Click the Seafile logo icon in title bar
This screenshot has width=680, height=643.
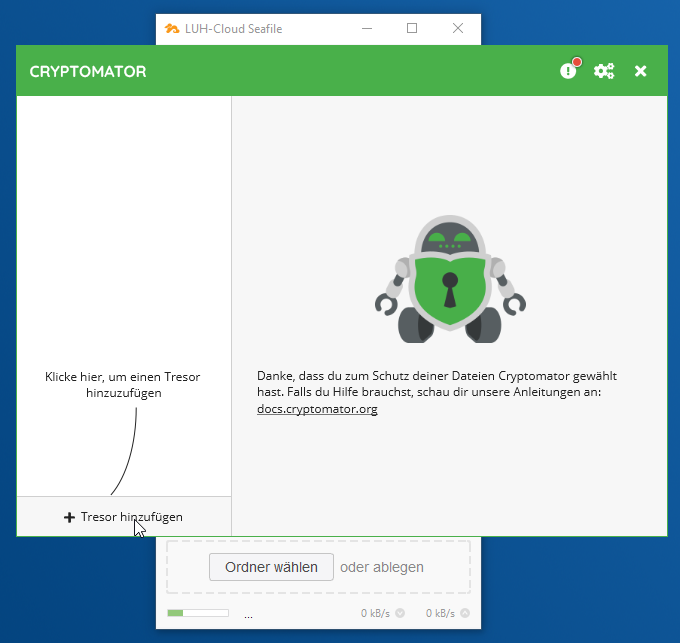coord(172,29)
